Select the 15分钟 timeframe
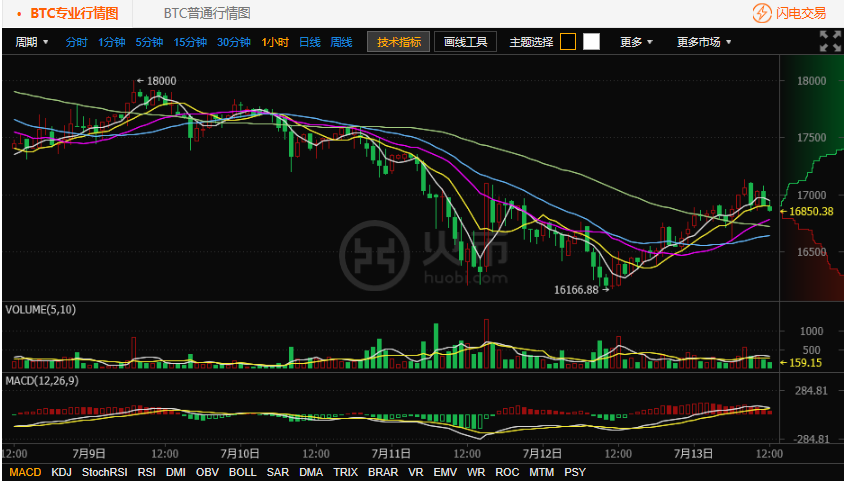Image resolution: width=846 pixels, height=481 pixels. pos(190,42)
